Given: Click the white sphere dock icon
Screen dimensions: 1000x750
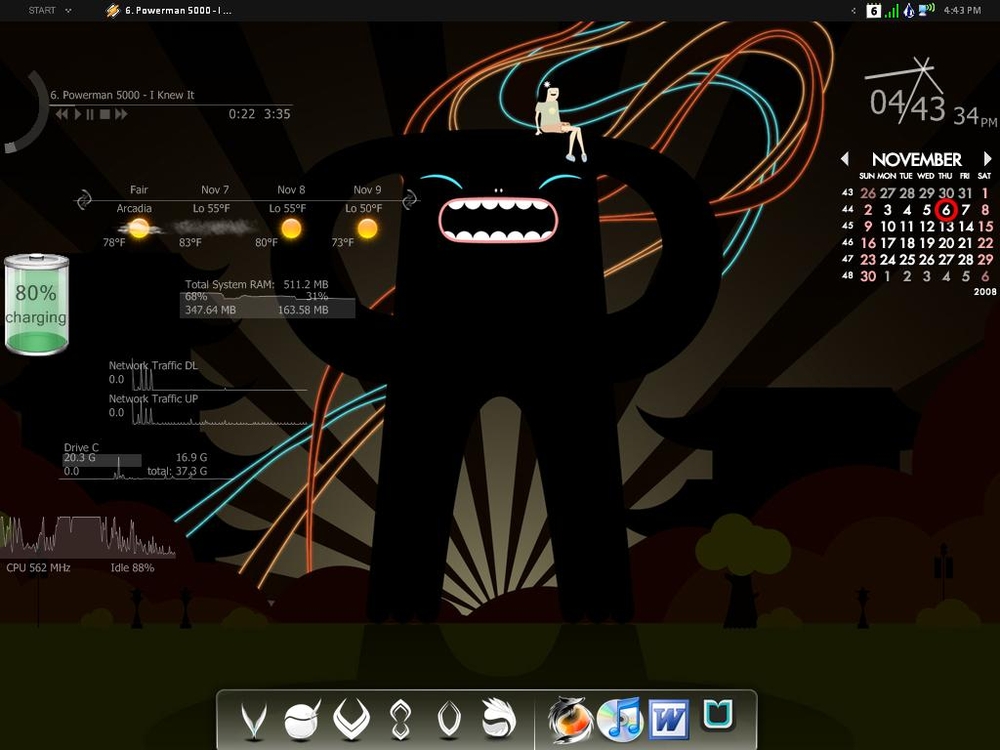Looking at the screenshot, I should (301, 719).
